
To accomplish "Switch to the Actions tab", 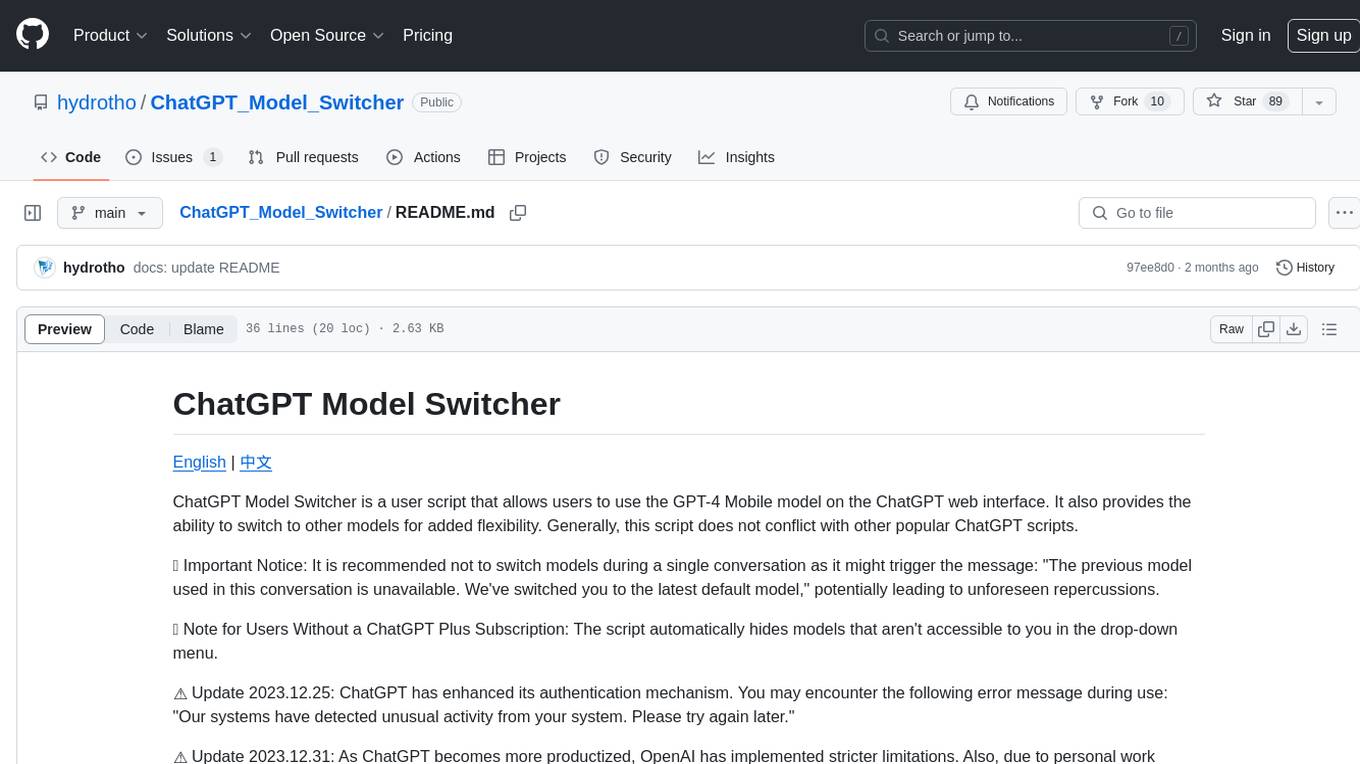I will 423,157.
